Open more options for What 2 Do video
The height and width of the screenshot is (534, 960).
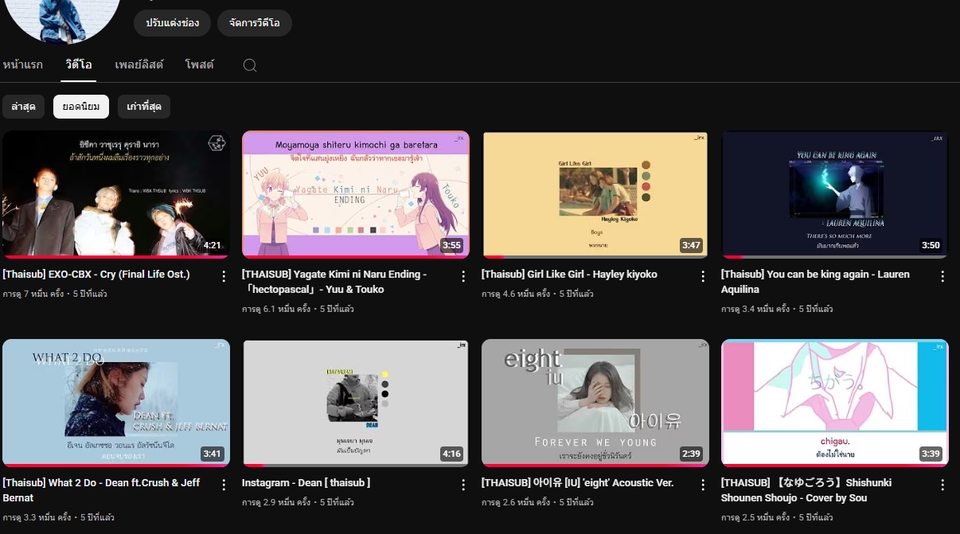point(223,484)
